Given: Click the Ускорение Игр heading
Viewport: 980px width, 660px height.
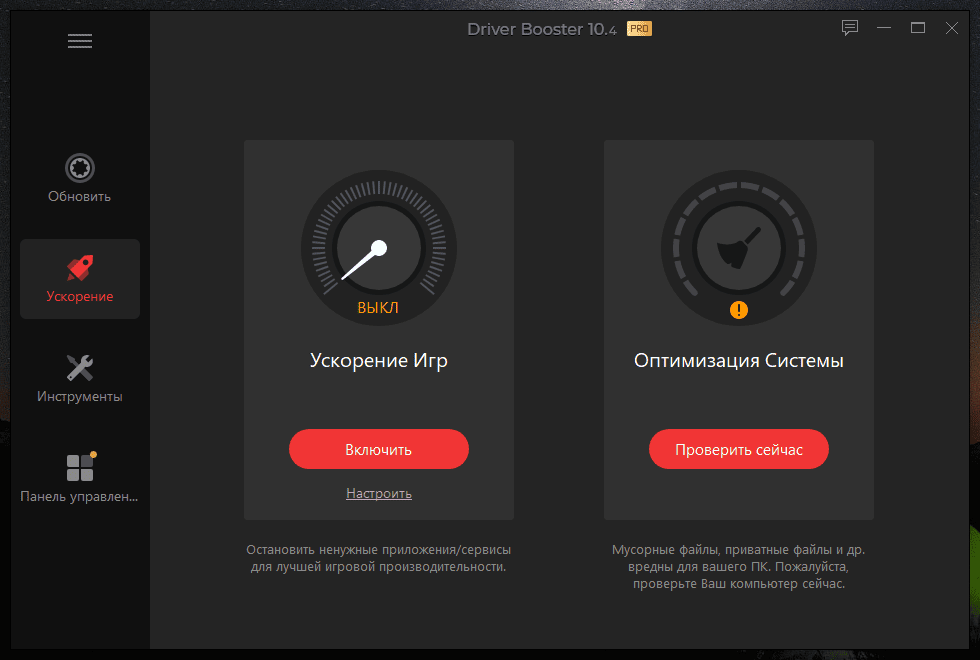Looking at the screenshot, I should click(x=379, y=361).
